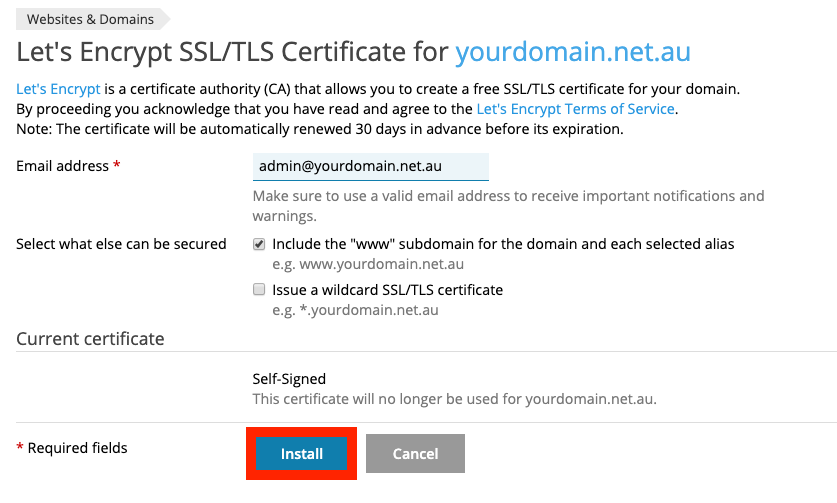Click the "Include the www subdomain" label text
837x503 pixels.
click(x=503, y=244)
